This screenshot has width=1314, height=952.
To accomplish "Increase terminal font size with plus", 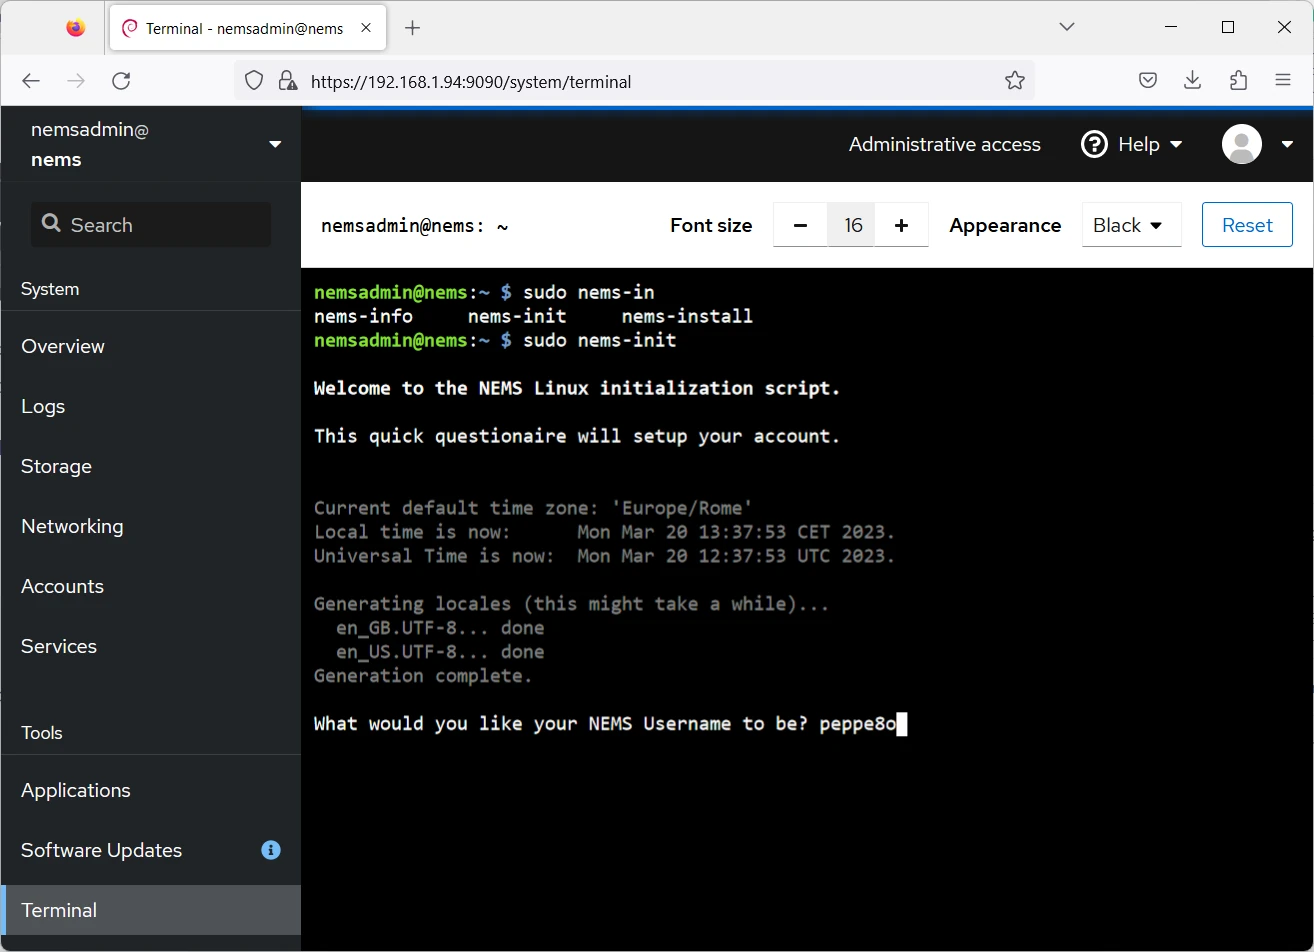I will (901, 225).
